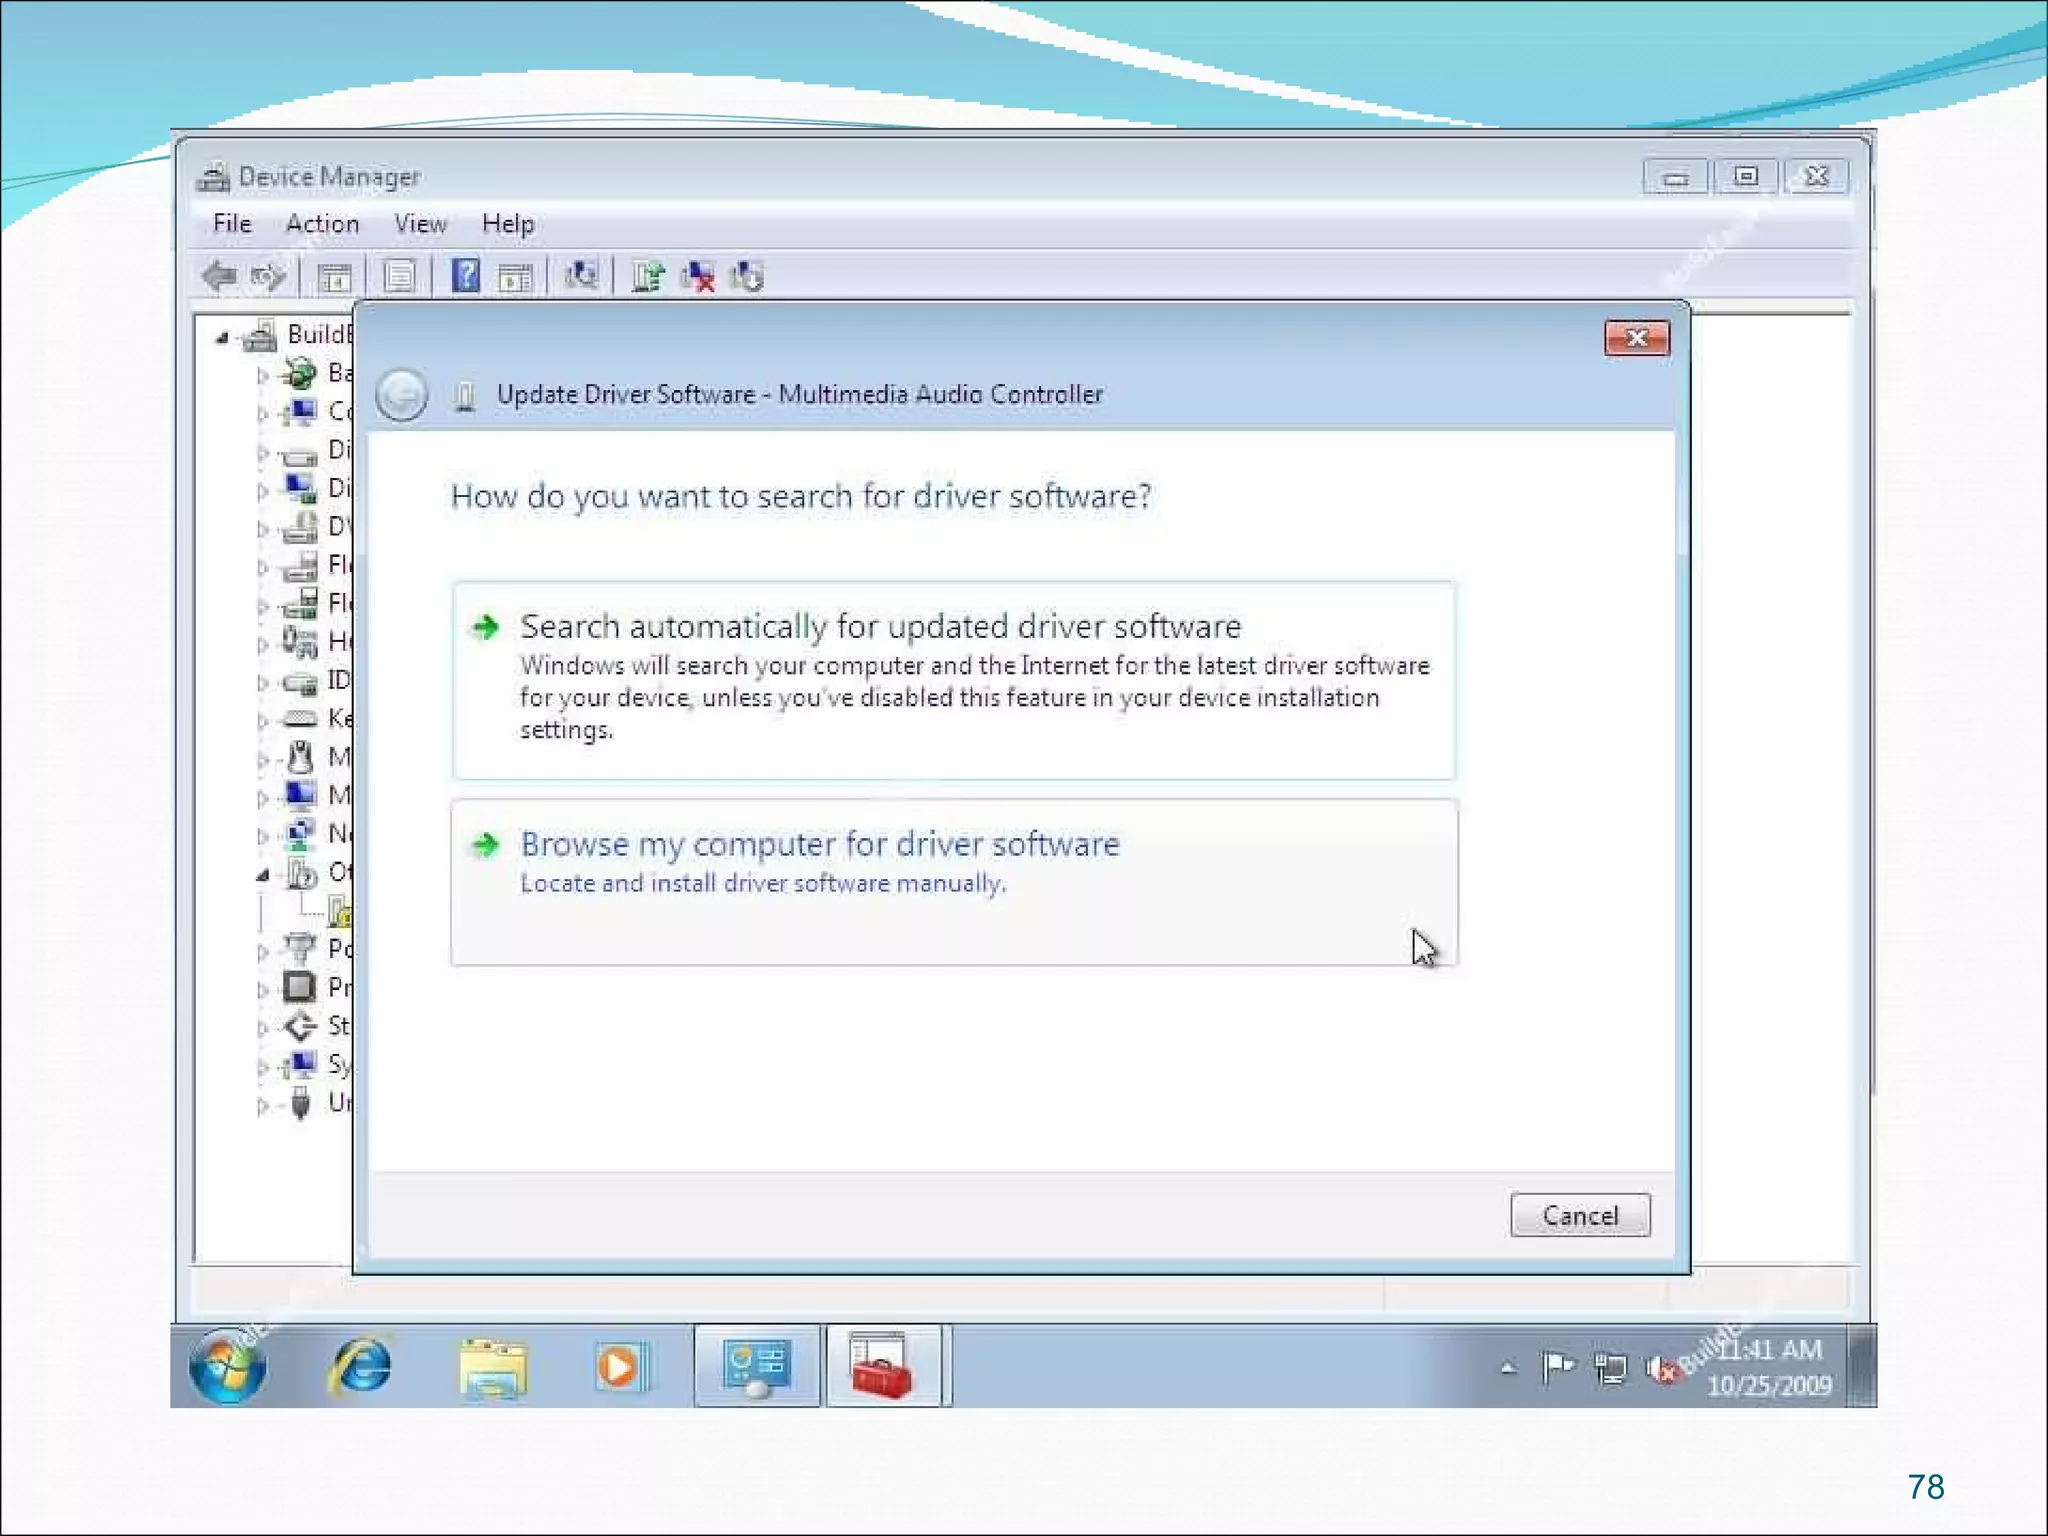
Task: Expand the bottom Universal Serial Bus node
Action: (x=262, y=1105)
